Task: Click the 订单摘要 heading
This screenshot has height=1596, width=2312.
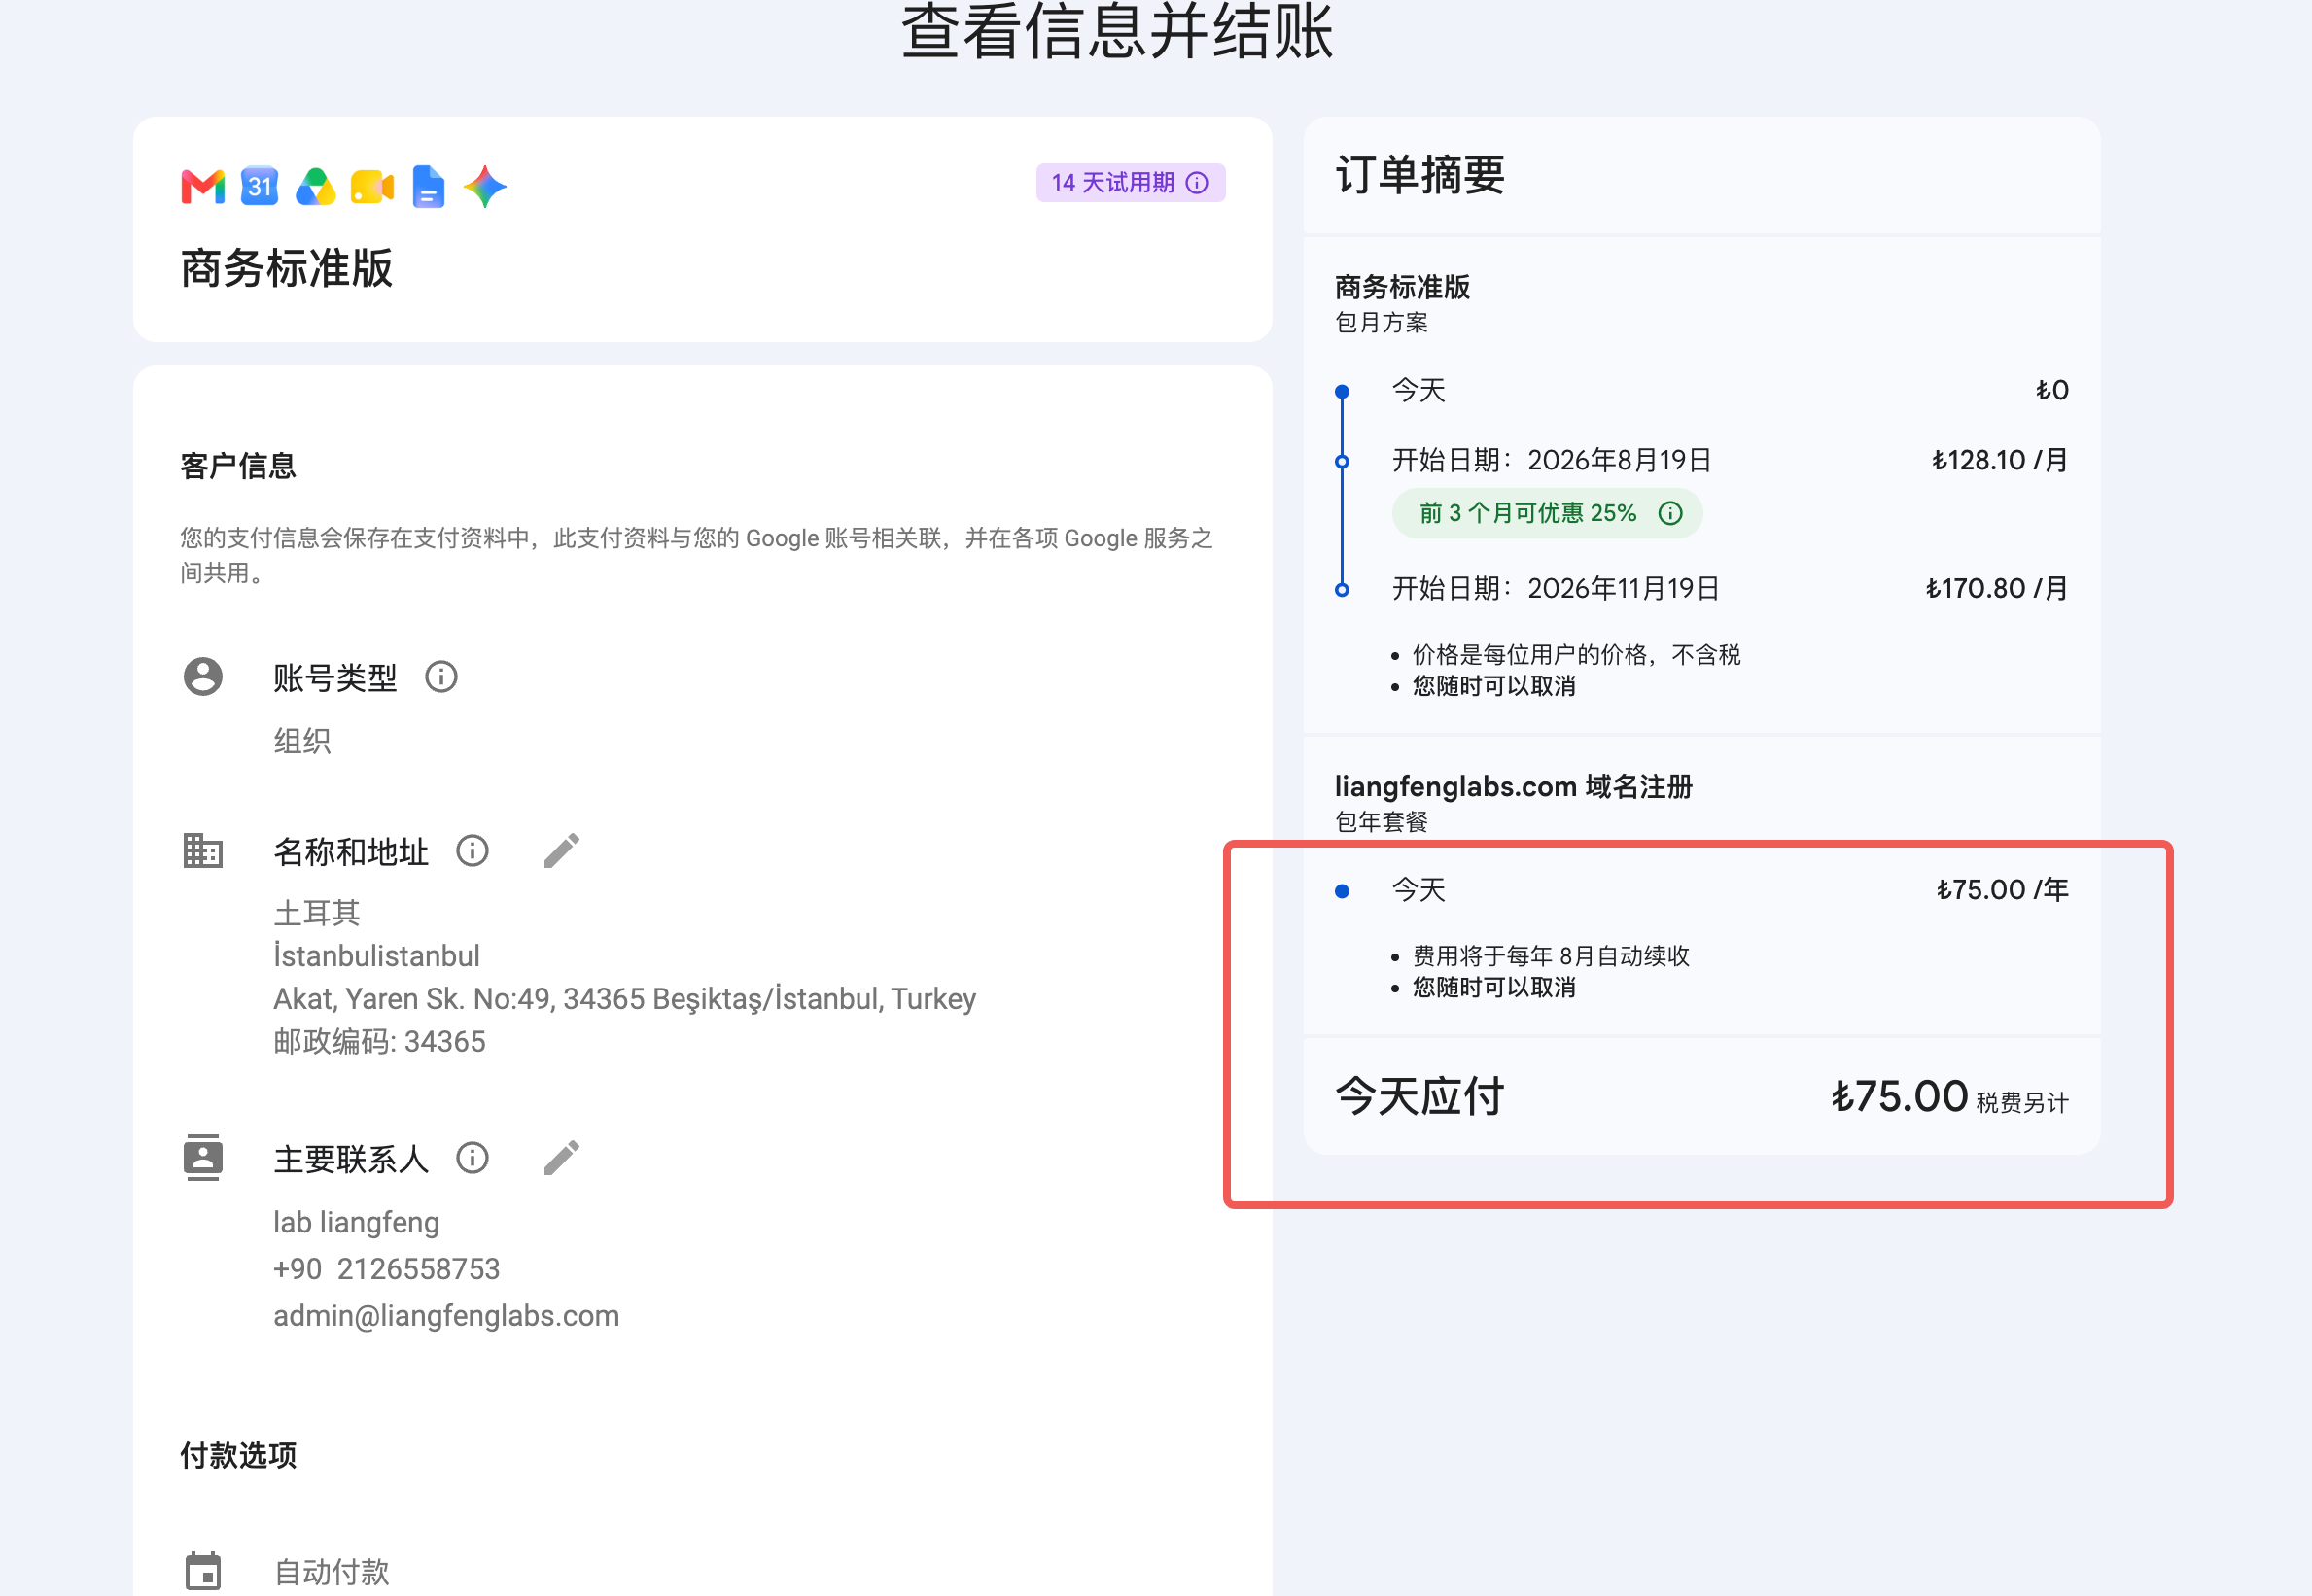Action: pos(1420,175)
